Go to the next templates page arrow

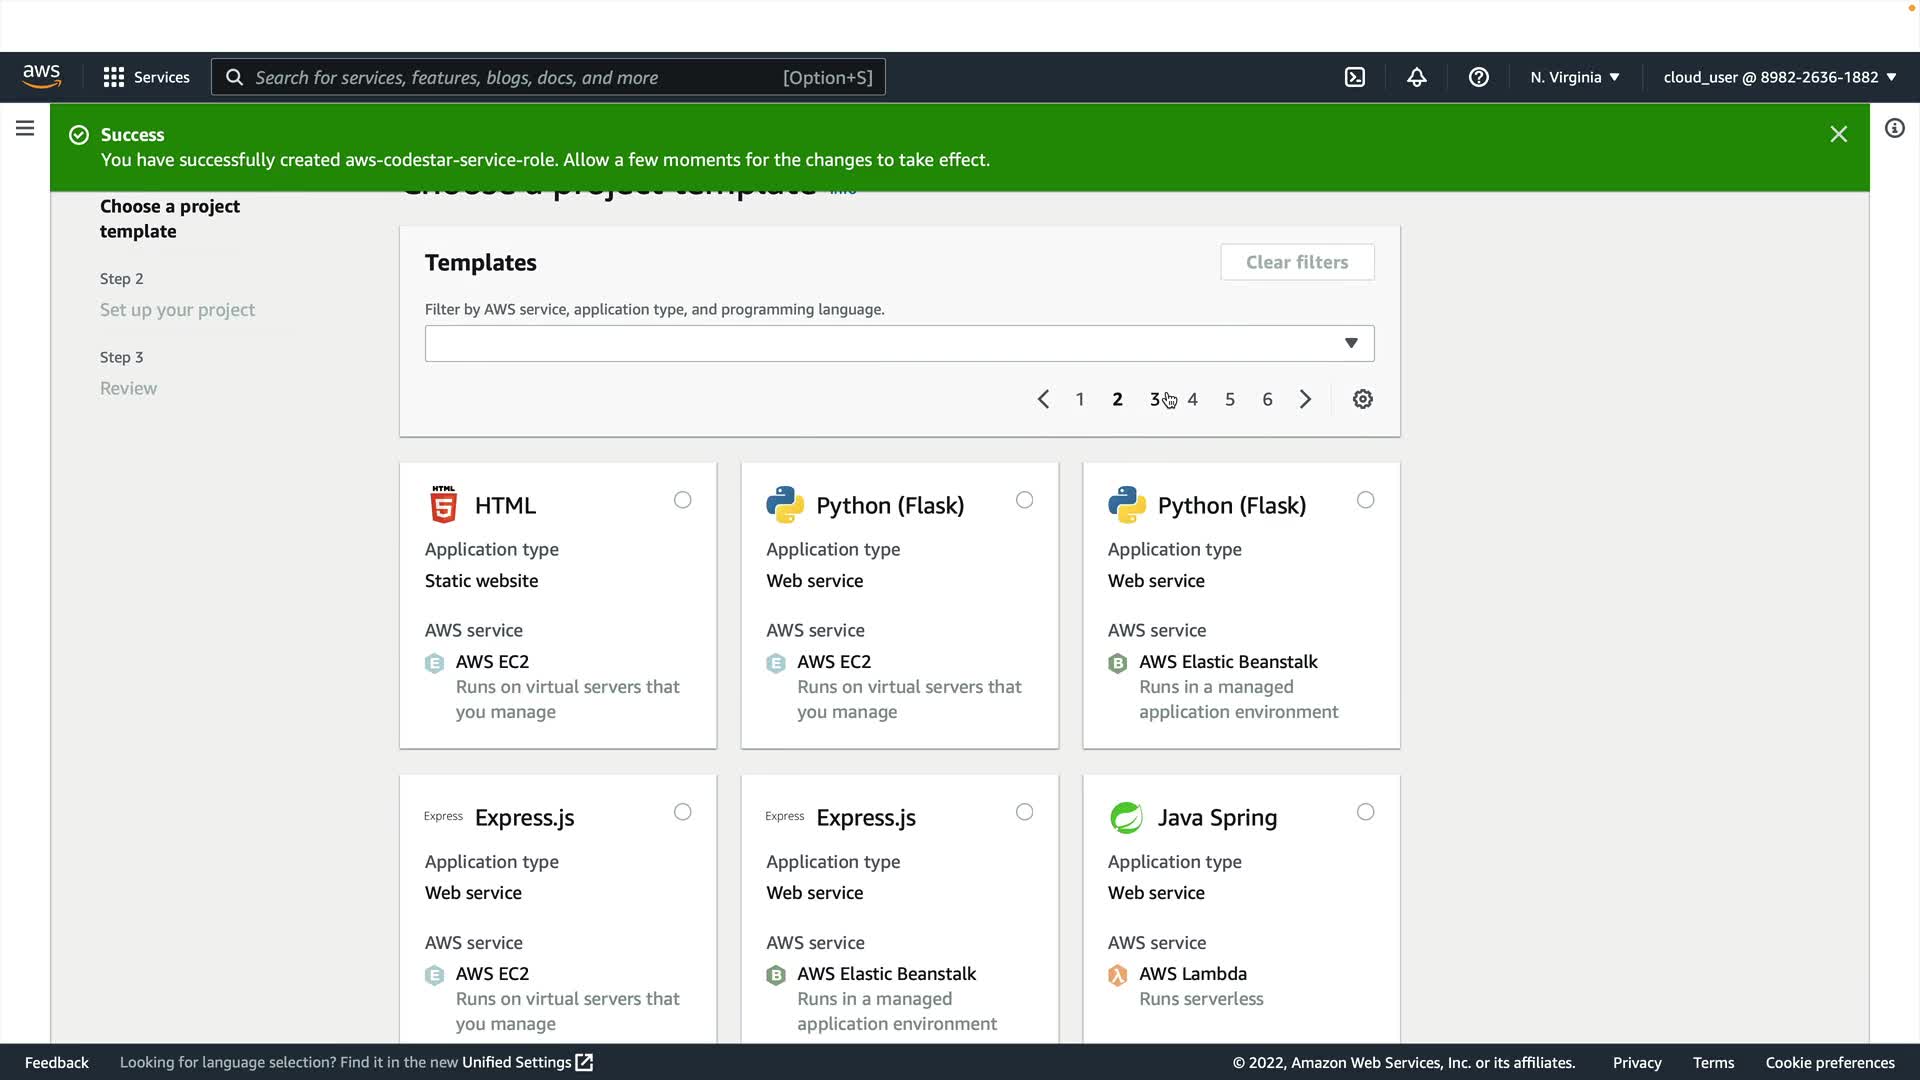point(1305,399)
